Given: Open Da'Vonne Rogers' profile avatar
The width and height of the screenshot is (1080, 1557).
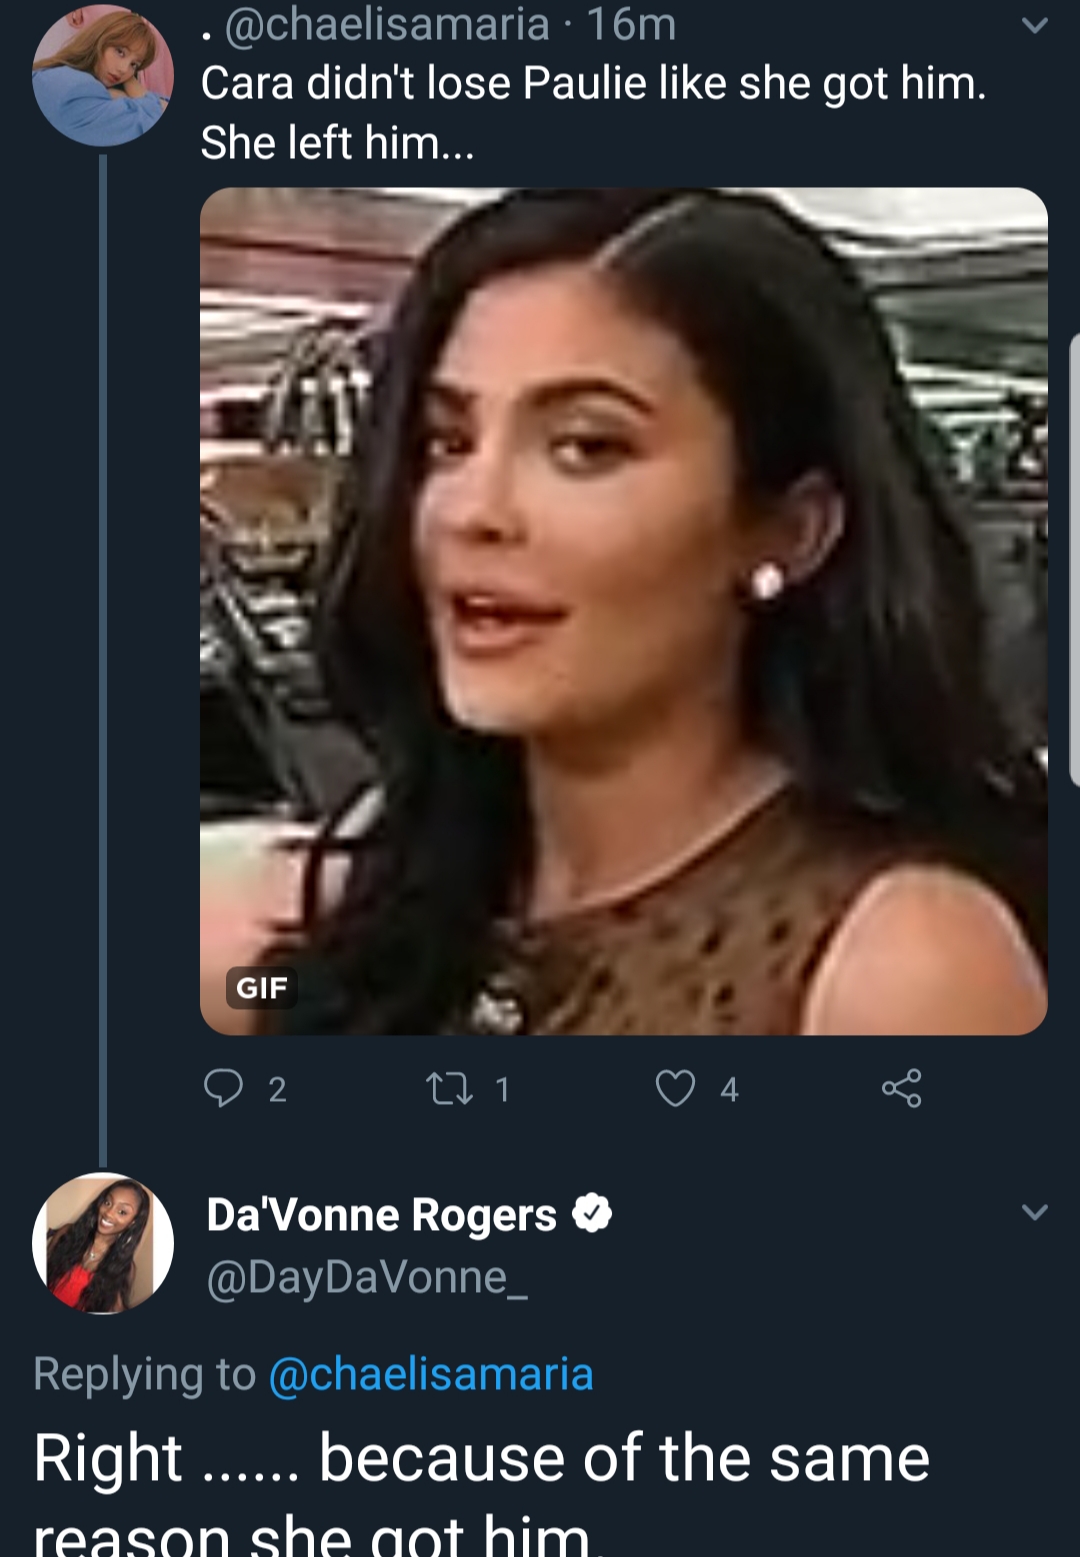Looking at the screenshot, I should coord(103,1243).
